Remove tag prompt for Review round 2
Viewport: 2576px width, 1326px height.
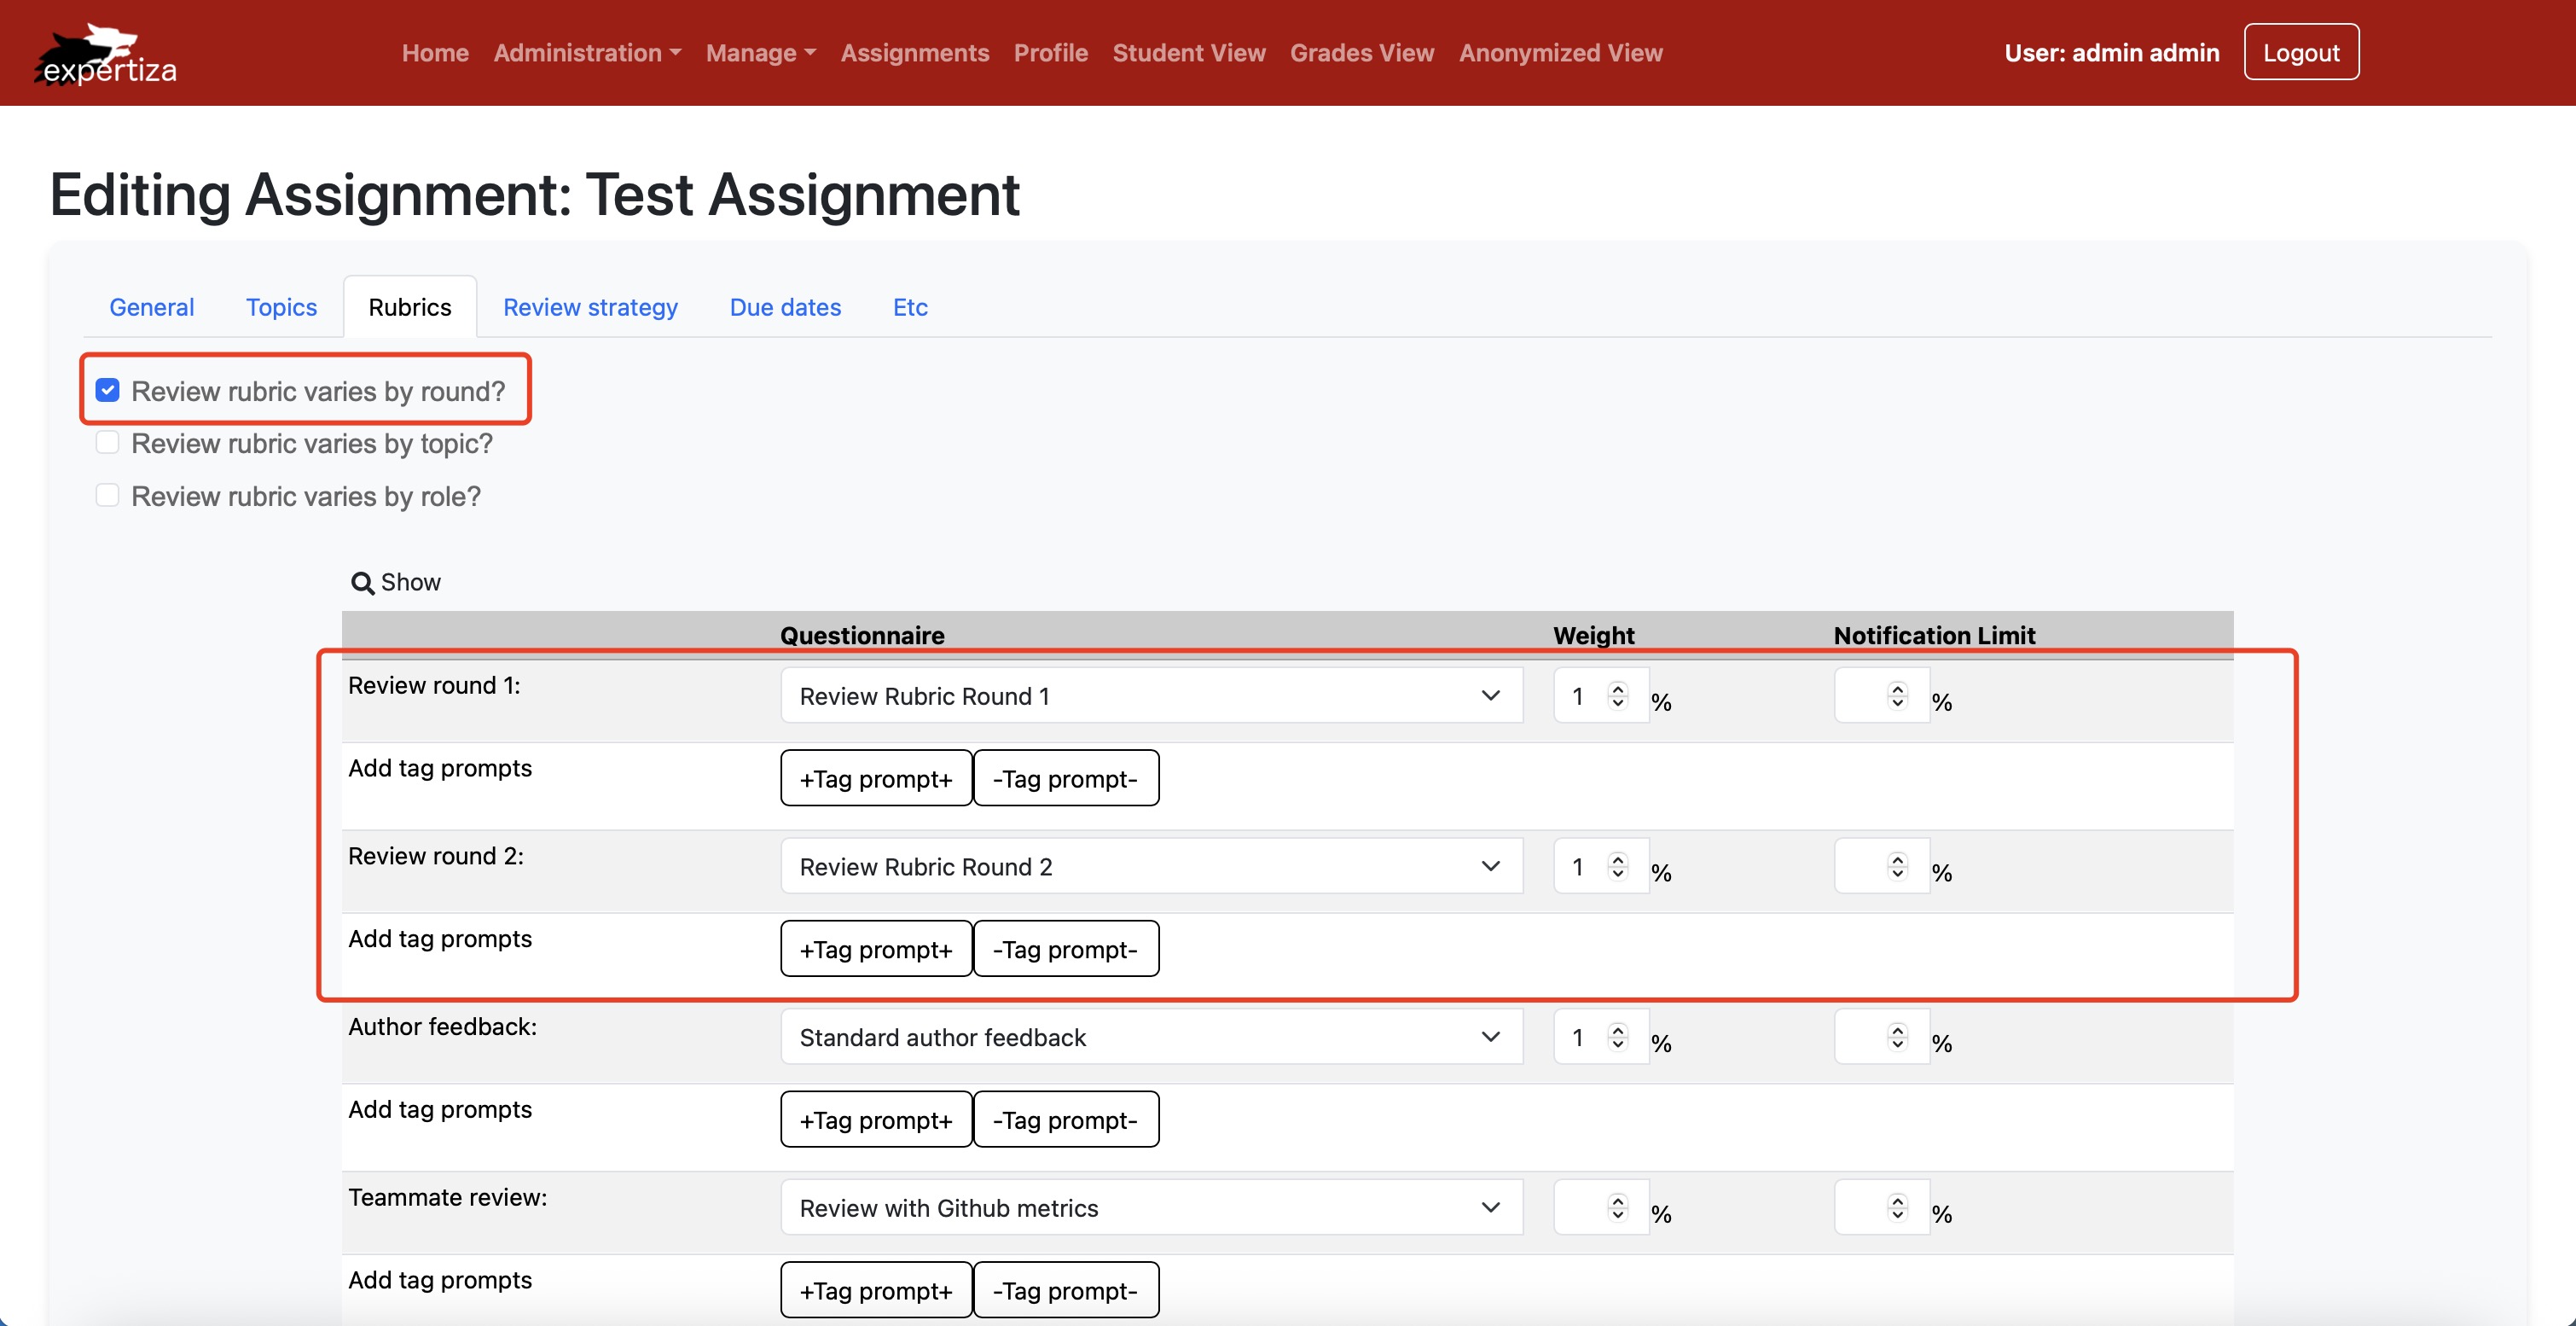point(1065,949)
